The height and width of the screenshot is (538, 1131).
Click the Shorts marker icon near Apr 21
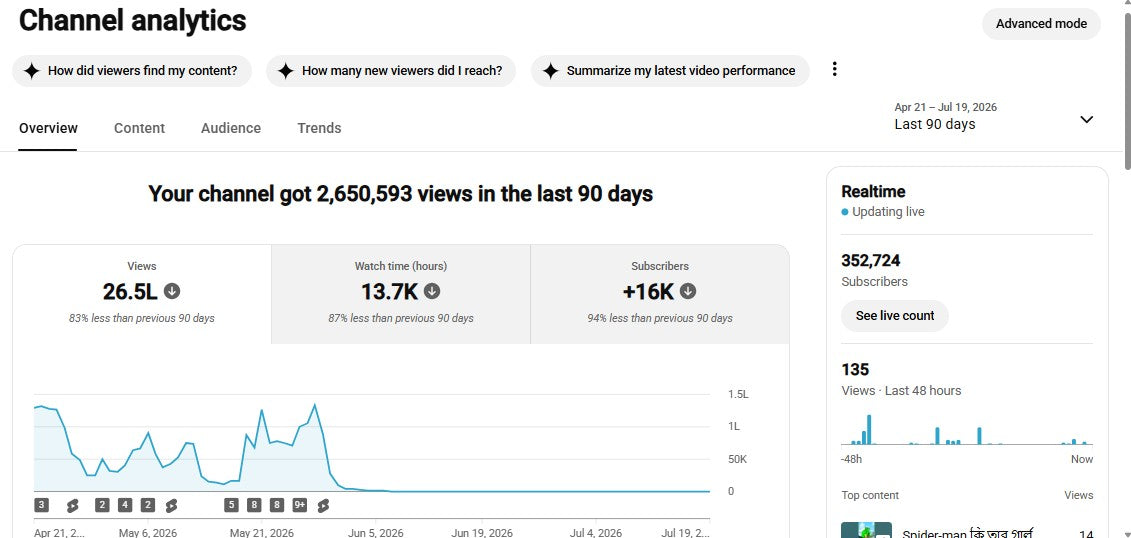[72, 505]
